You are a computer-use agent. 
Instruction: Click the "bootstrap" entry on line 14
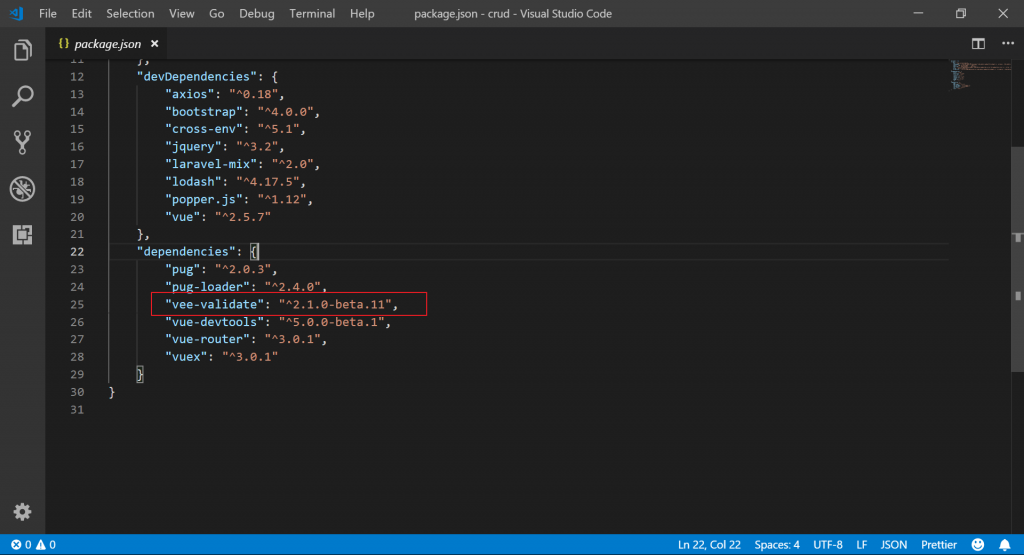pyautogui.click(x=242, y=112)
